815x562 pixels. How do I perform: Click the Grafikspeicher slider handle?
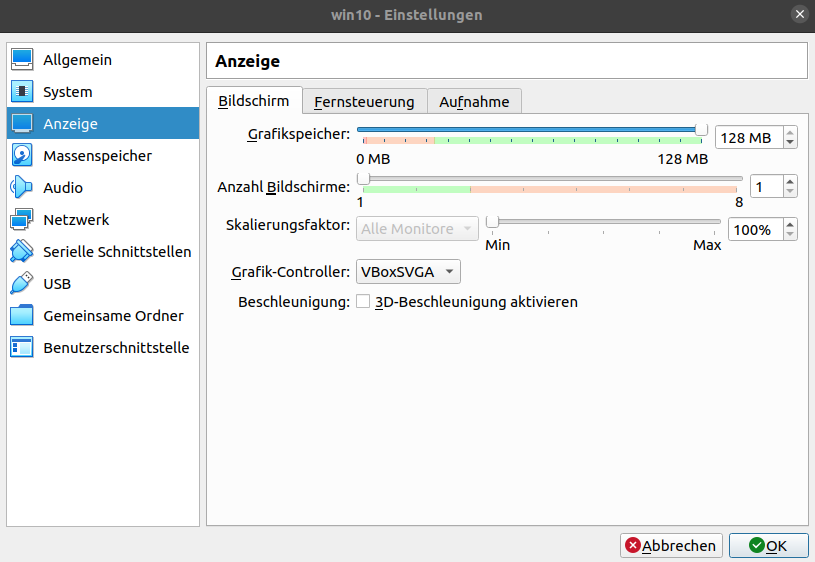[701, 130]
